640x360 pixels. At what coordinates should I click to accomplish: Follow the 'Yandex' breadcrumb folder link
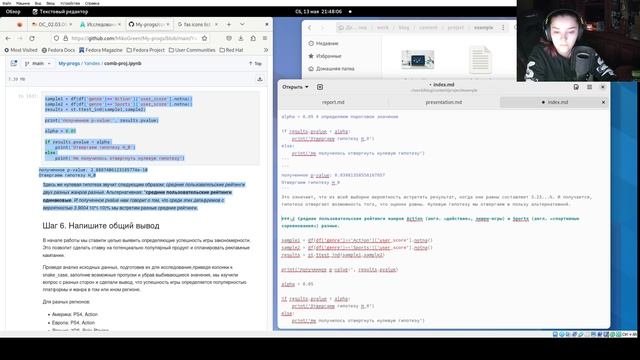[x=92, y=64]
